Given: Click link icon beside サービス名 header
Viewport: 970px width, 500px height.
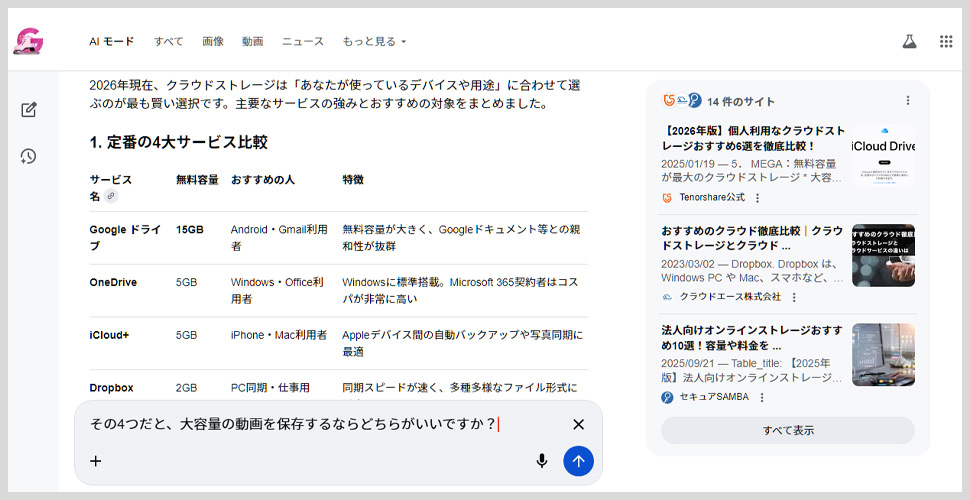Looking at the screenshot, I should point(111,196).
